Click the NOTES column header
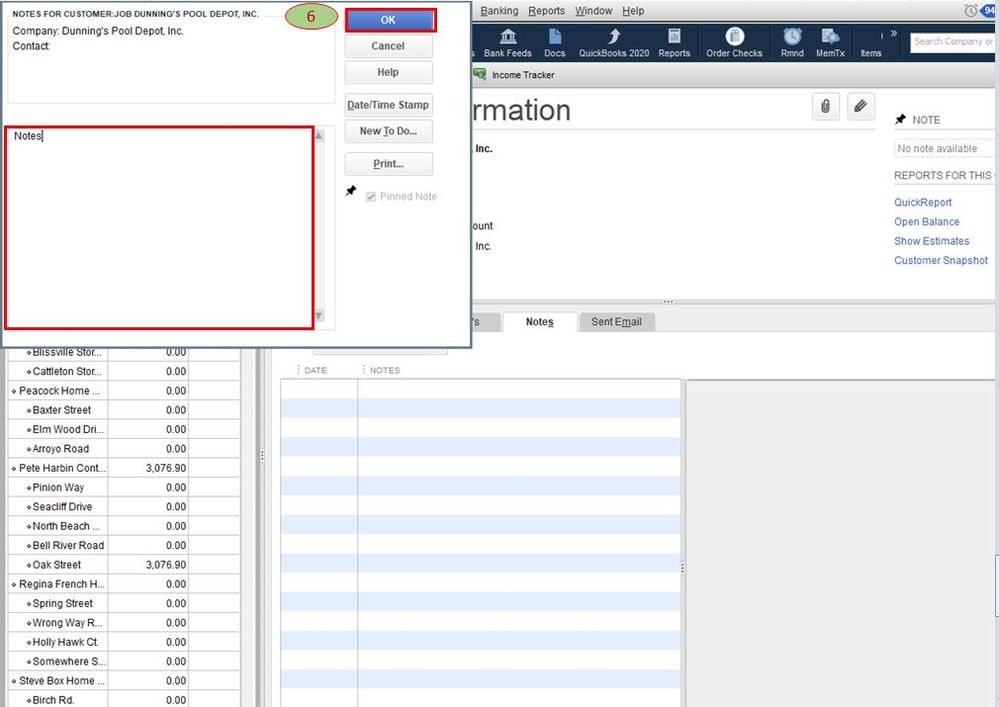 tap(385, 370)
